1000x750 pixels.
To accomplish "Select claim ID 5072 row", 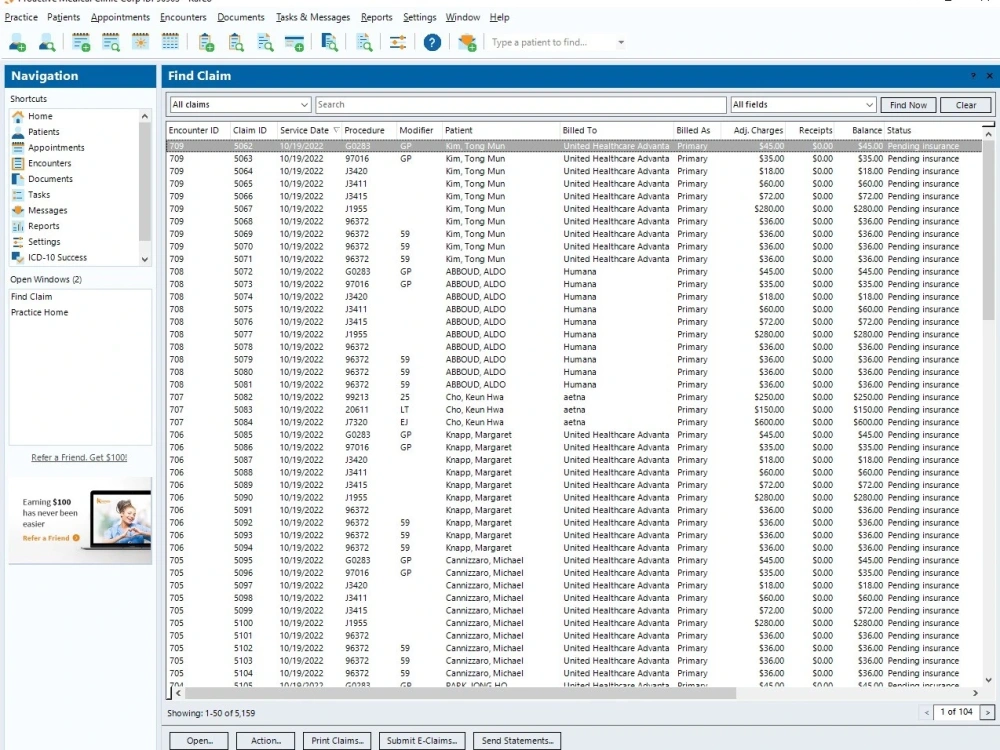I will 574,272.
